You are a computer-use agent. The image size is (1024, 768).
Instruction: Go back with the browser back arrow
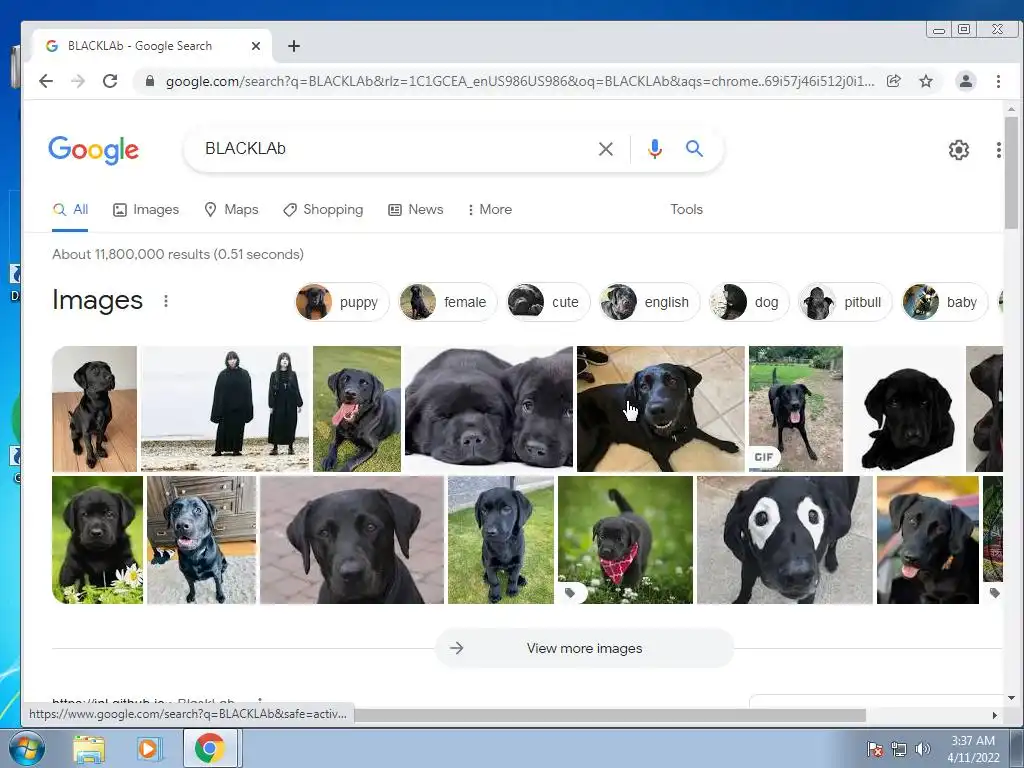click(46, 81)
